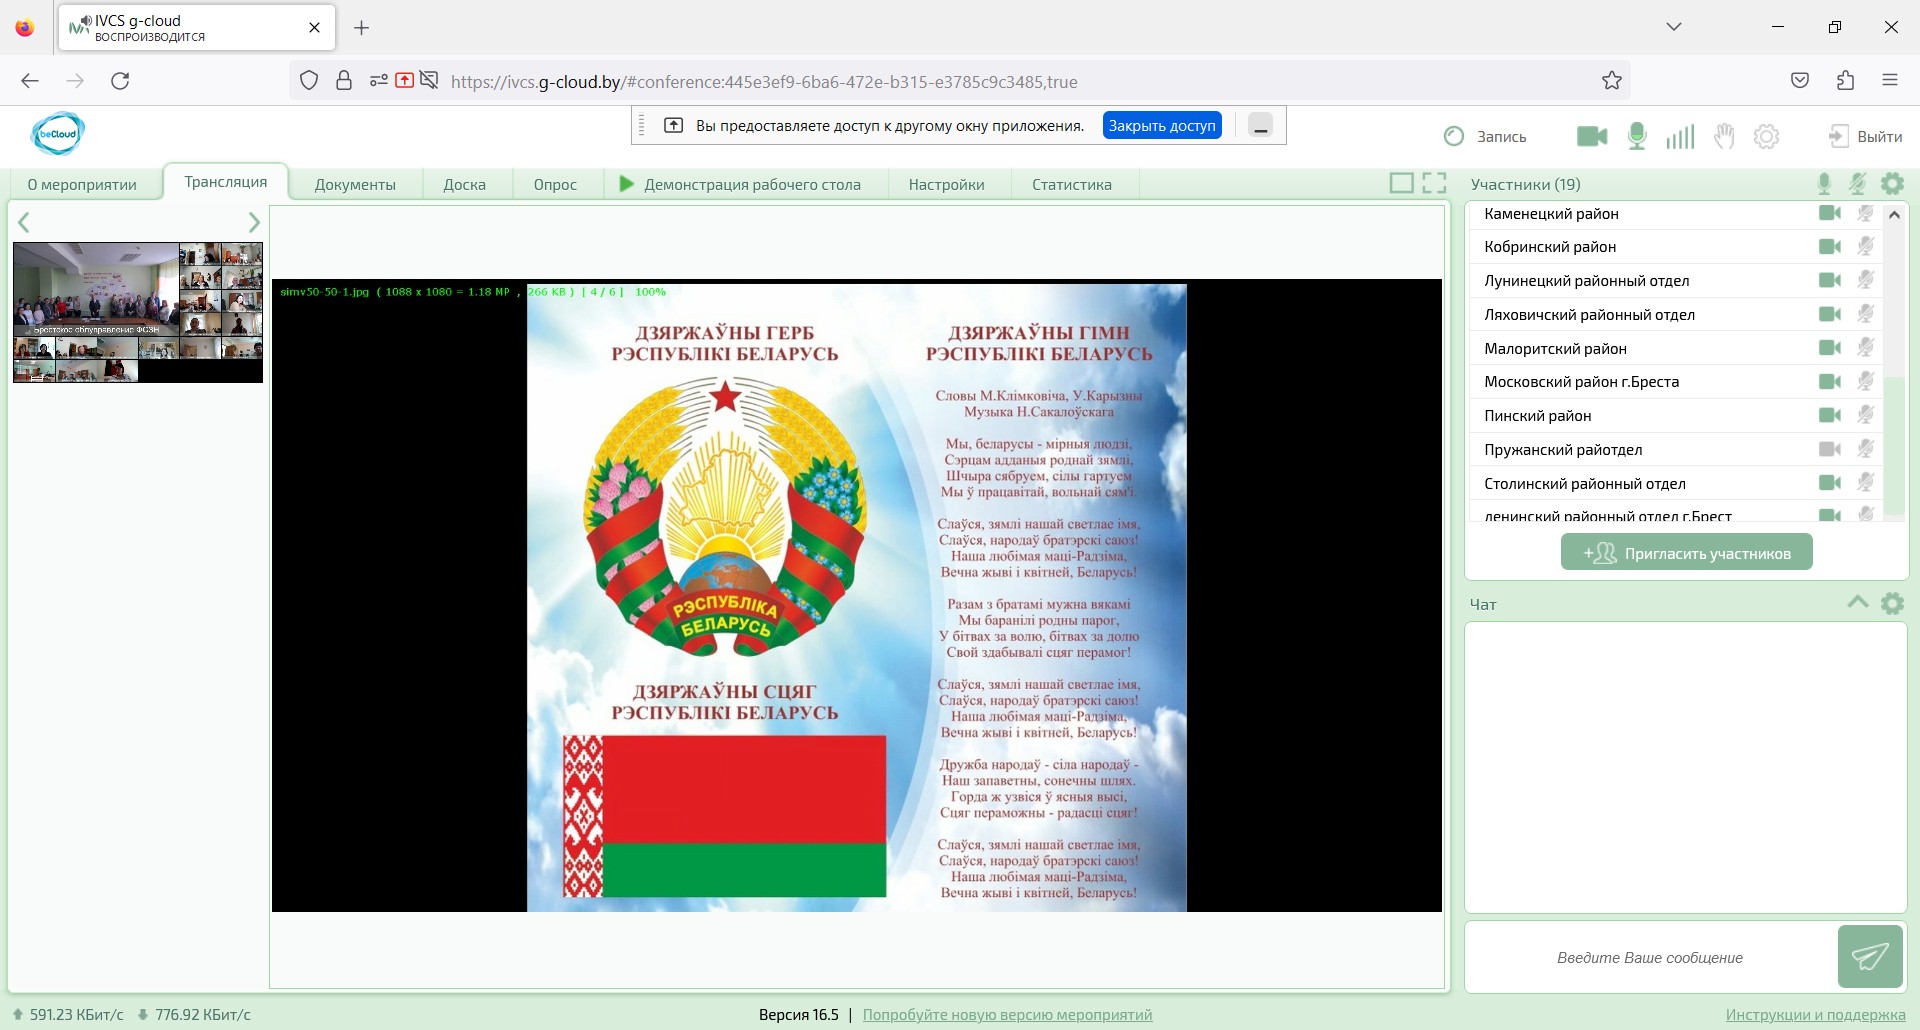1920x1030 pixels.
Task: Collapse the Чат panel with chevron
Action: (1857, 602)
